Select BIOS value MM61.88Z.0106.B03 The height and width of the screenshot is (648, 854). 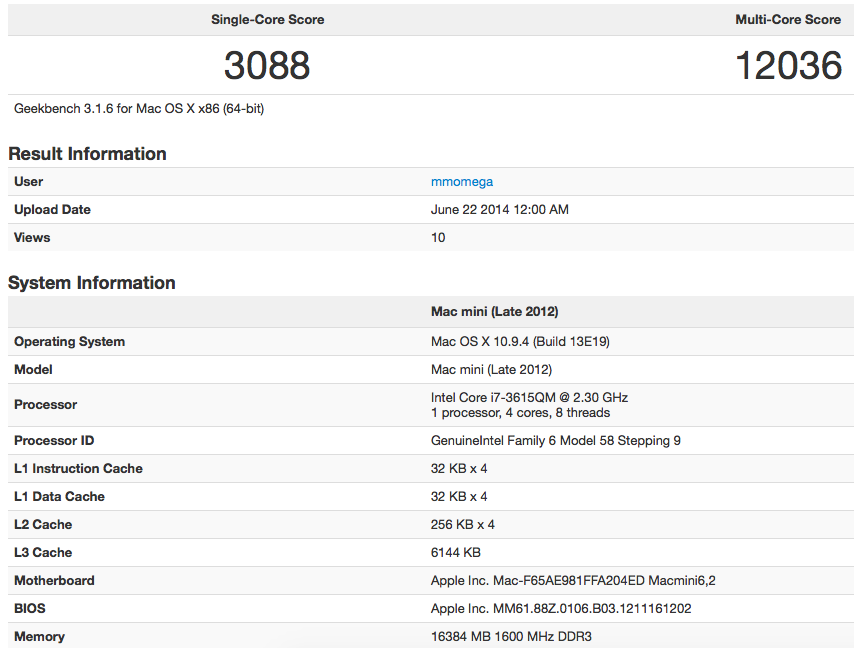click(x=561, y=608)
